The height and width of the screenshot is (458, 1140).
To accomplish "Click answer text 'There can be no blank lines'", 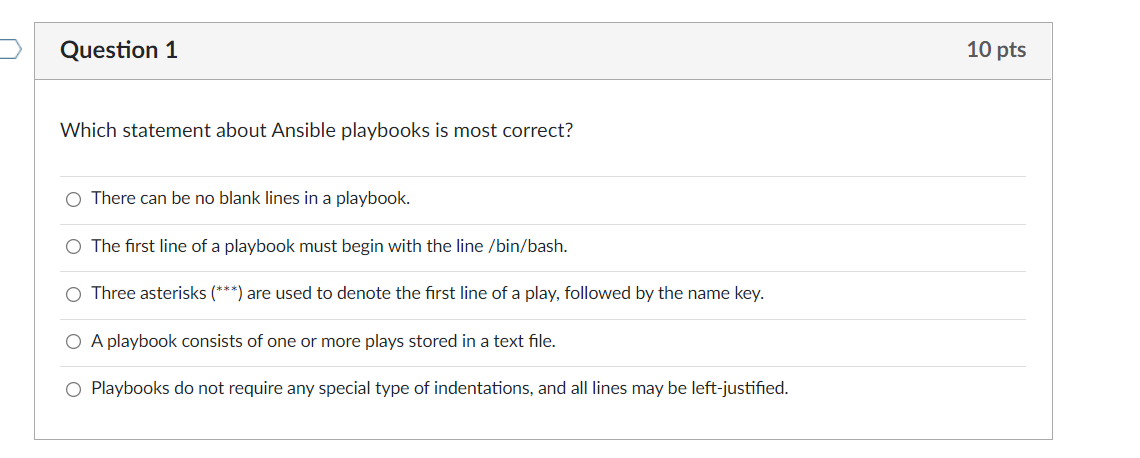I will click(x=251, y=198).
